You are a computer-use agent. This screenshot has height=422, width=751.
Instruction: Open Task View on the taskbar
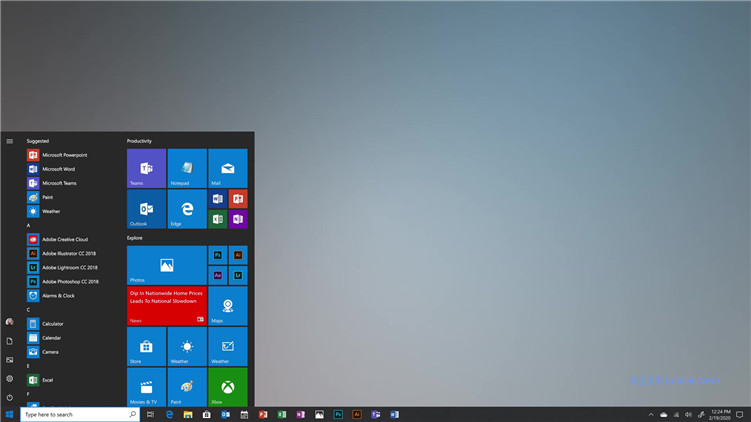click(150, 414)
